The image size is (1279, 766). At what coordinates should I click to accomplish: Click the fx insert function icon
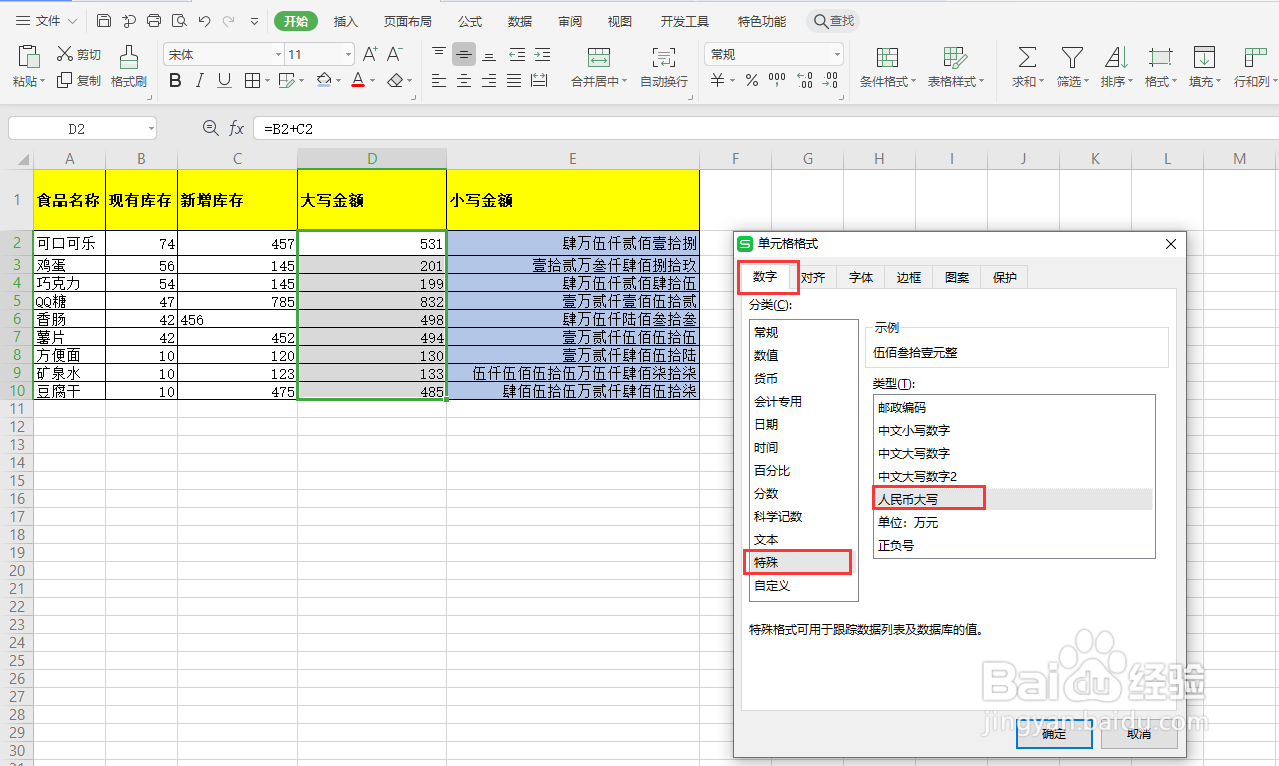[237, 128]
